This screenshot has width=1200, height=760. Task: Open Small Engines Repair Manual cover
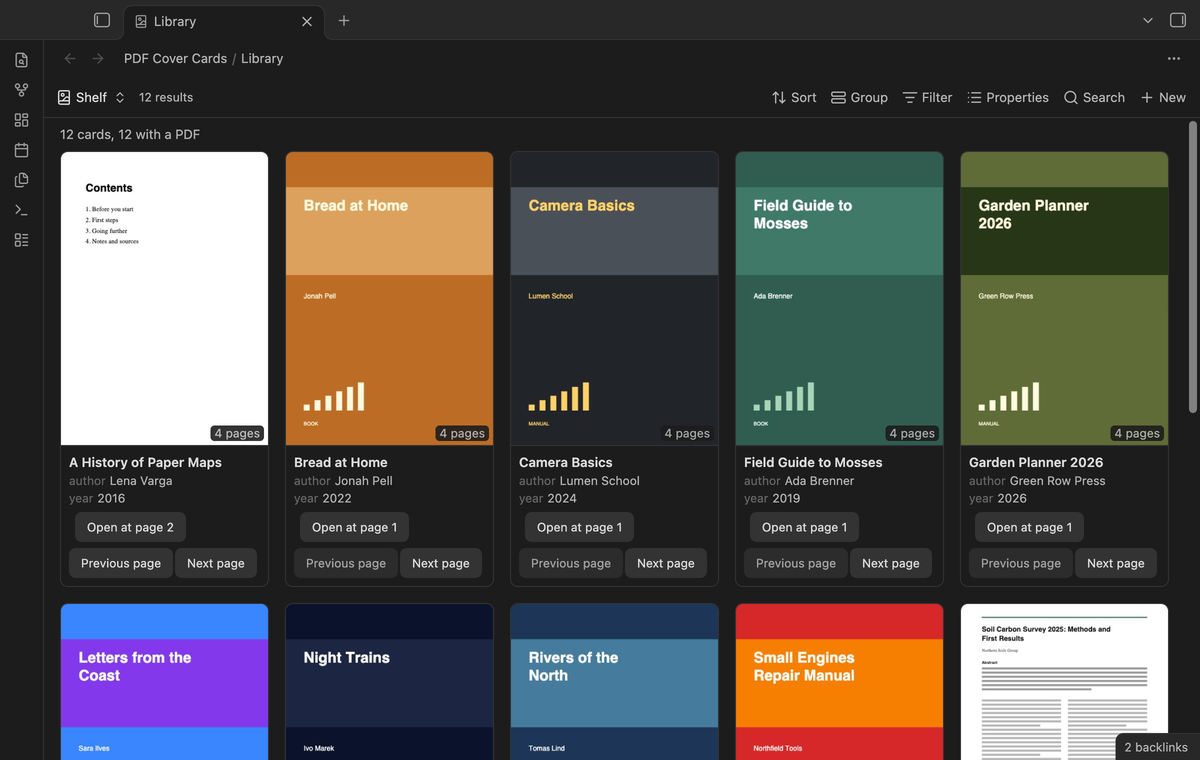[x=839, y=682]
